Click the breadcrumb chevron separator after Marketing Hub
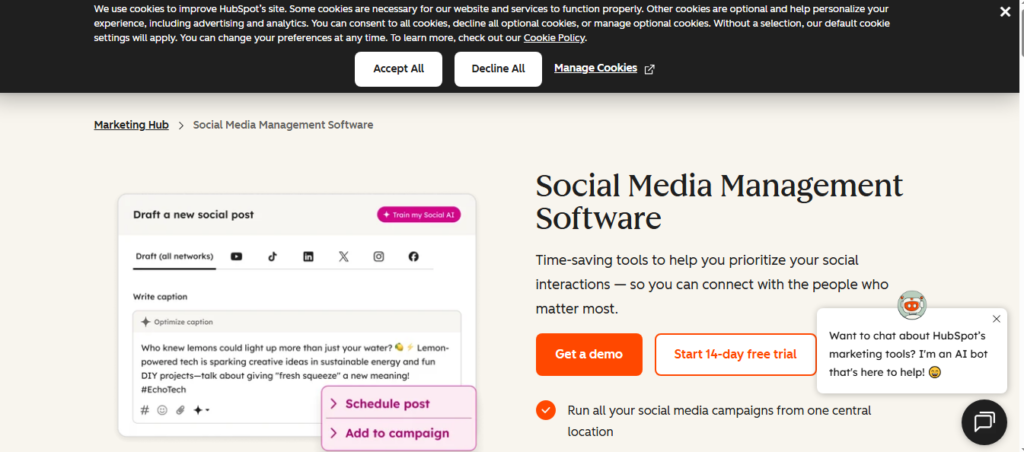The width and height of the screenshot is (1024, 452). click(181, 125)
